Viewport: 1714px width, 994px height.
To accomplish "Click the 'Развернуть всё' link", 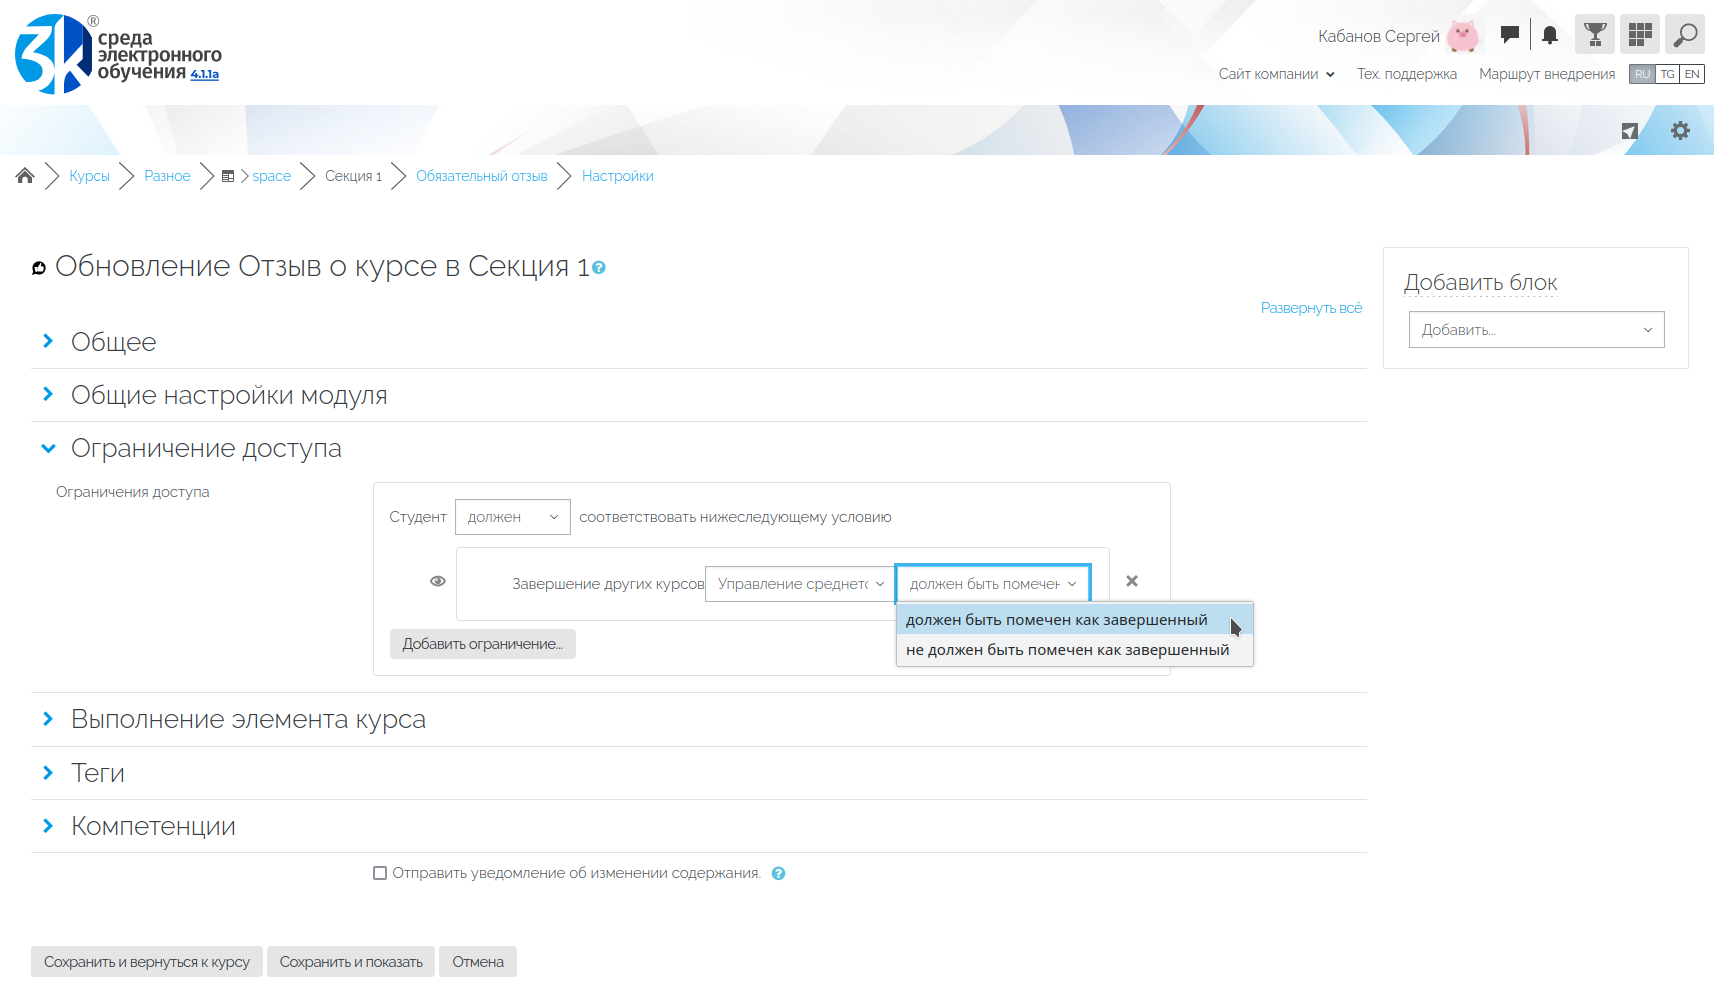I will (x=1311, y=308).
